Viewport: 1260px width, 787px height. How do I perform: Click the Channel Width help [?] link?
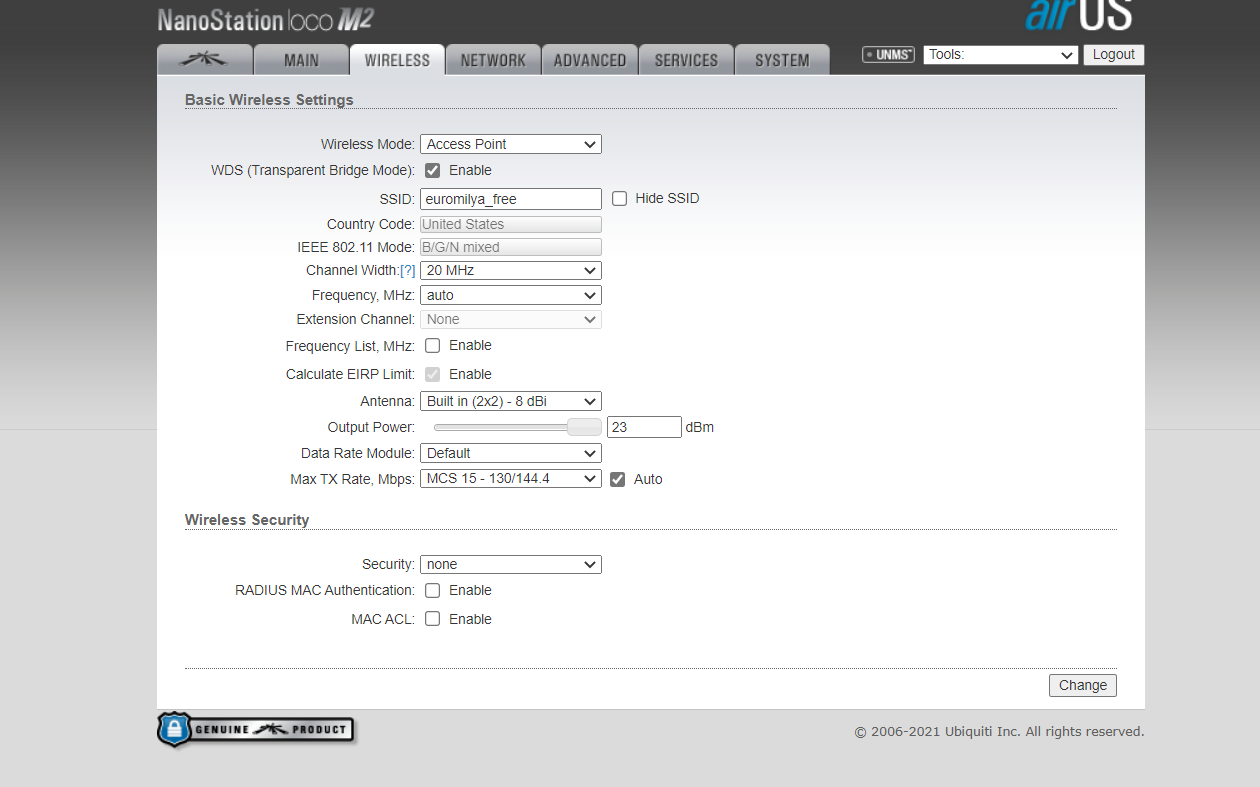[x=408, y=271]
